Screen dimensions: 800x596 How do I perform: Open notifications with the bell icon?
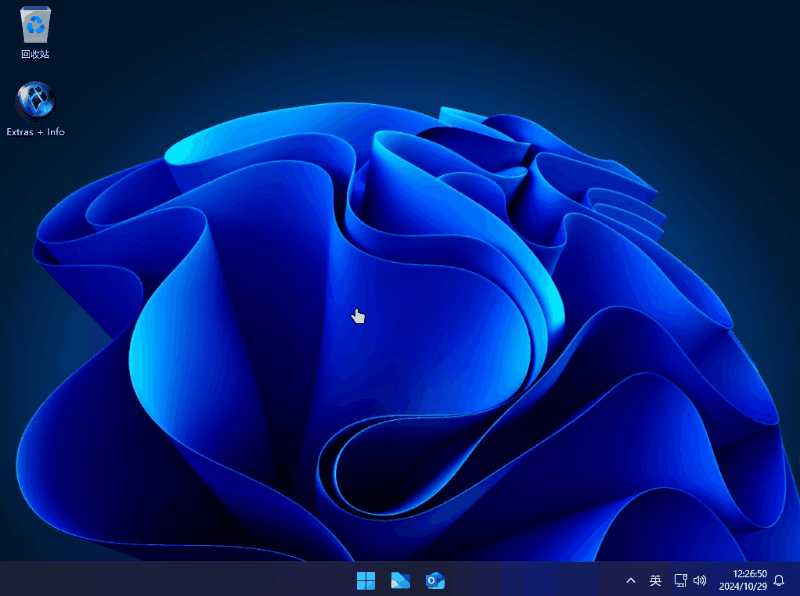pos(779,580)
